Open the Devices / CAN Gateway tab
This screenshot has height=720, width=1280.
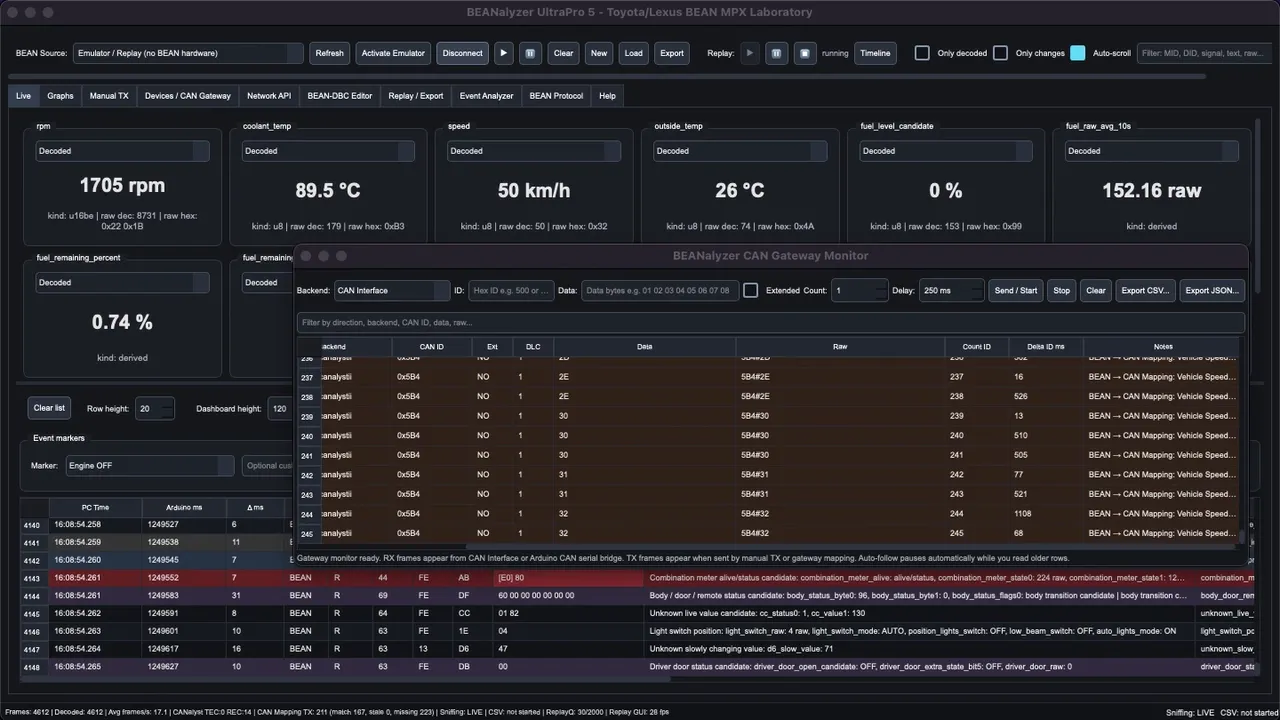pos(188,96)
